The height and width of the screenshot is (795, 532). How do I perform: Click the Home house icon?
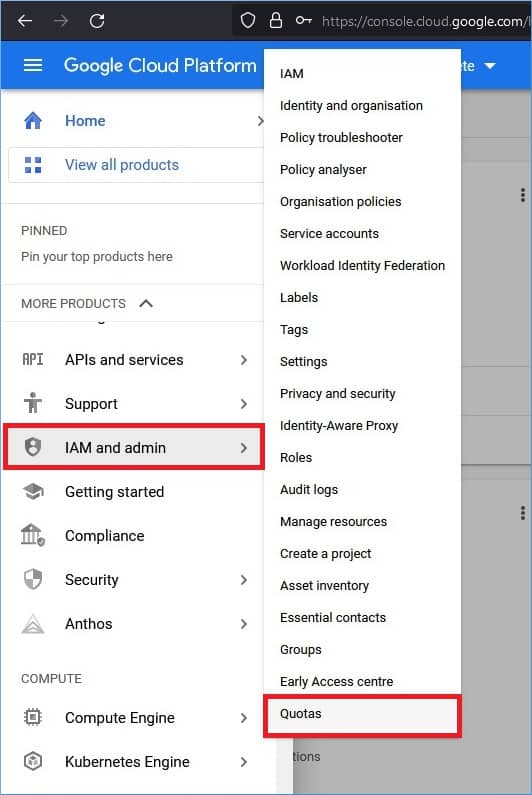point(33,121)
